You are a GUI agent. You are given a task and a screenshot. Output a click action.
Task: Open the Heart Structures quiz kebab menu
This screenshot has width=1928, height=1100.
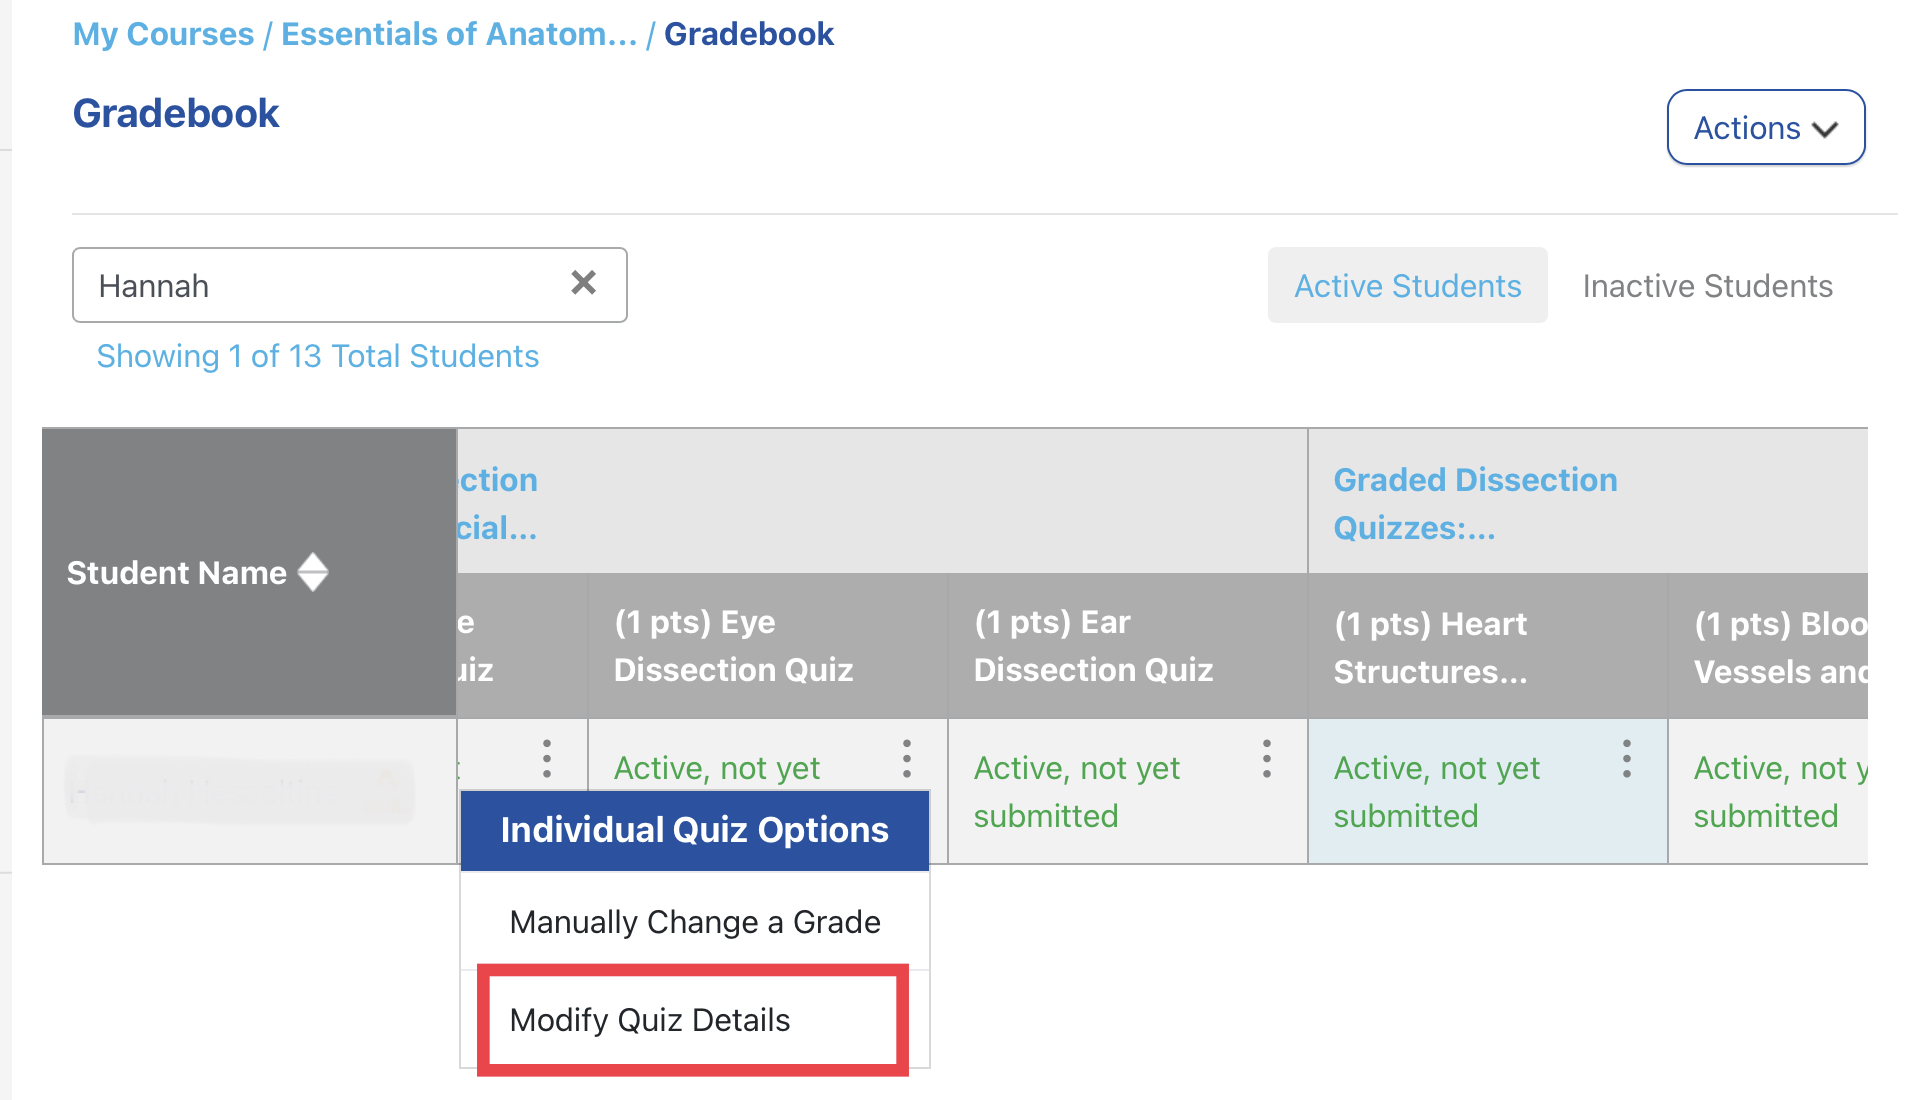click(x=1627, y=760)
